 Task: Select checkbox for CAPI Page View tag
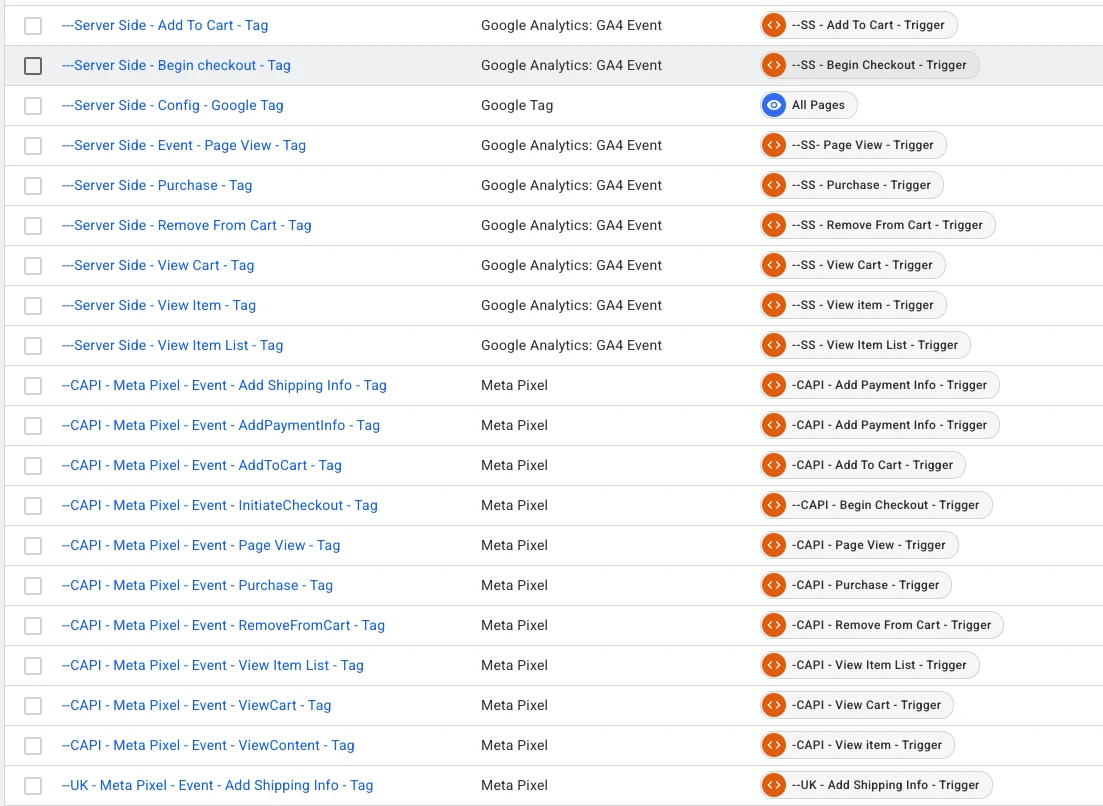pyautogui.click(x=33, y=546)
